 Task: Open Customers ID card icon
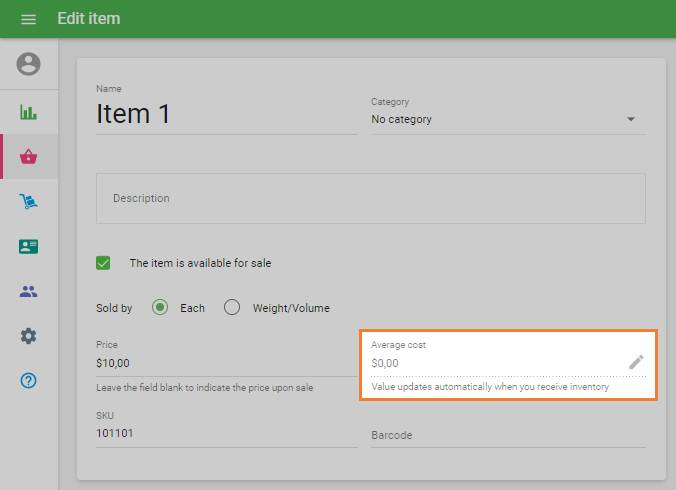tap(29, 247)
